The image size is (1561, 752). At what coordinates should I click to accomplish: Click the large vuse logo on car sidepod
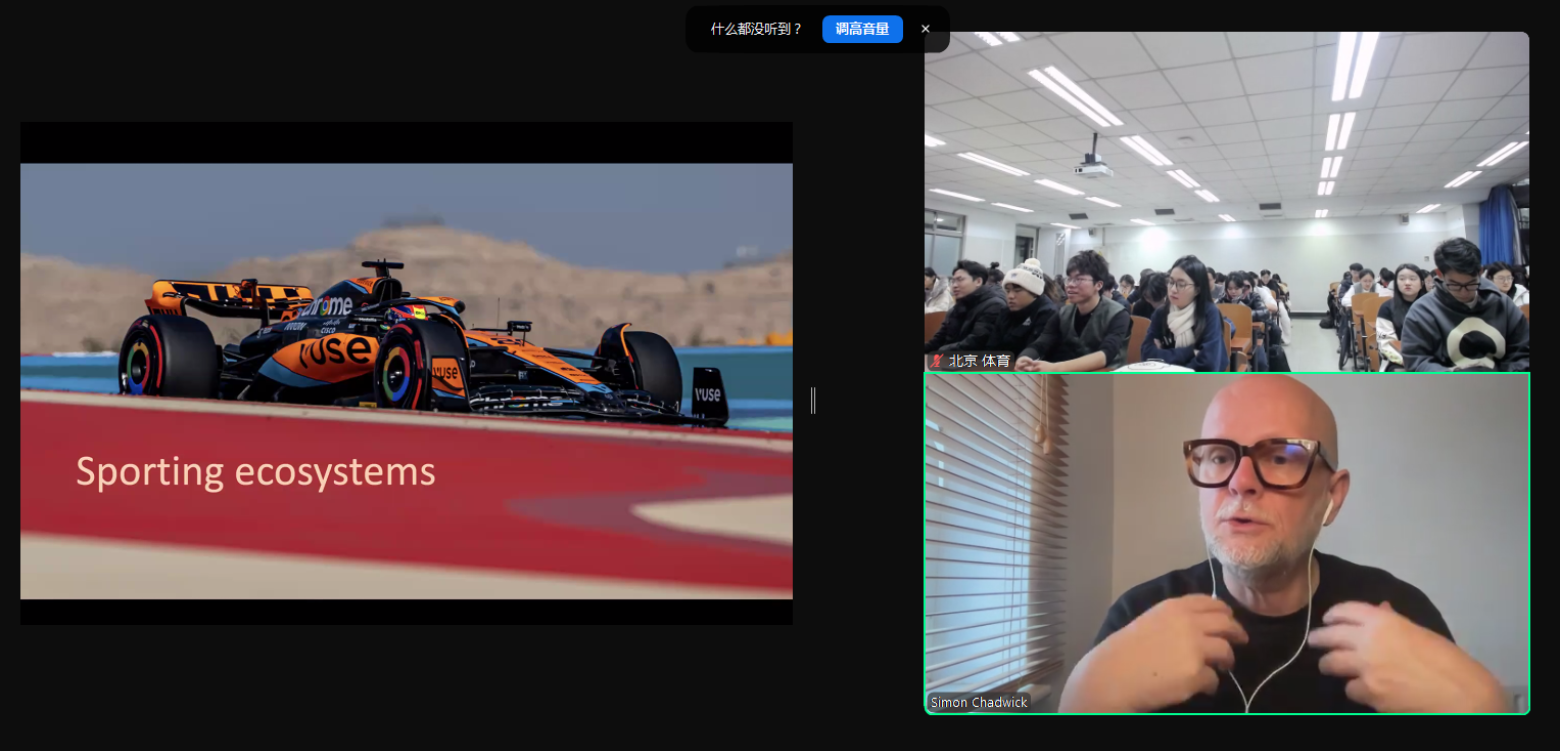point(337,350)
